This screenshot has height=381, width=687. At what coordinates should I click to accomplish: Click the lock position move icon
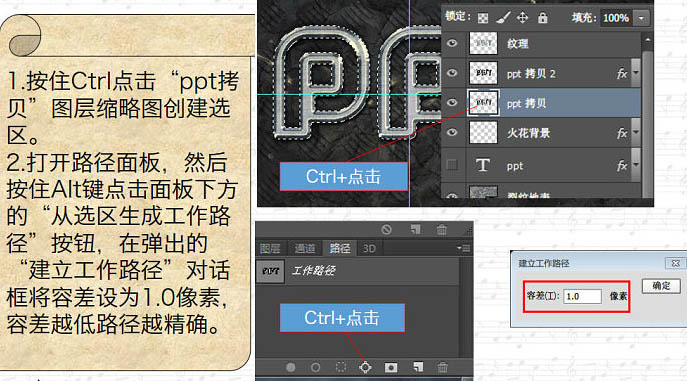click(522, 18)
